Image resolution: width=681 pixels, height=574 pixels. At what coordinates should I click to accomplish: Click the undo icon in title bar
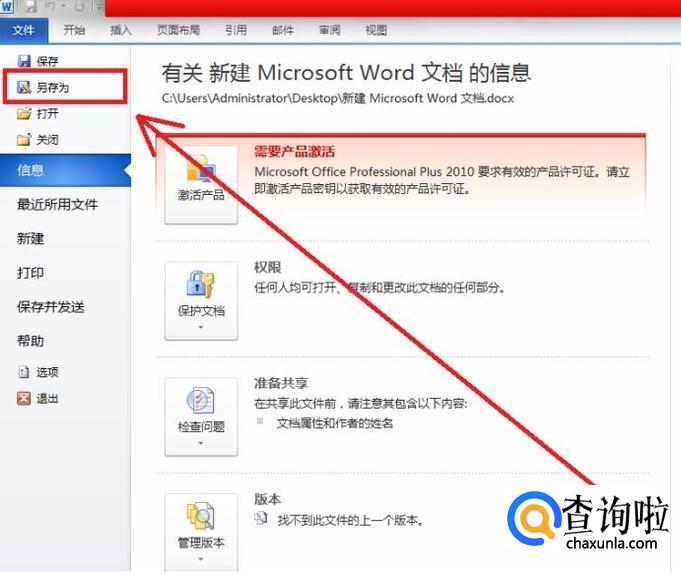(x=52, y=6)
